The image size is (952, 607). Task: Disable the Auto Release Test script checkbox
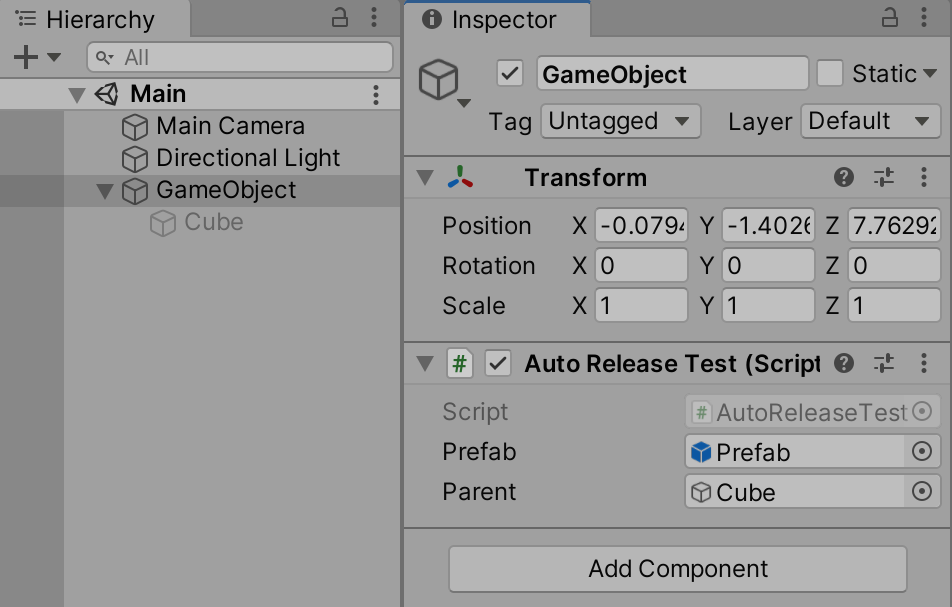pyautogui.click(x=498, y=363)
